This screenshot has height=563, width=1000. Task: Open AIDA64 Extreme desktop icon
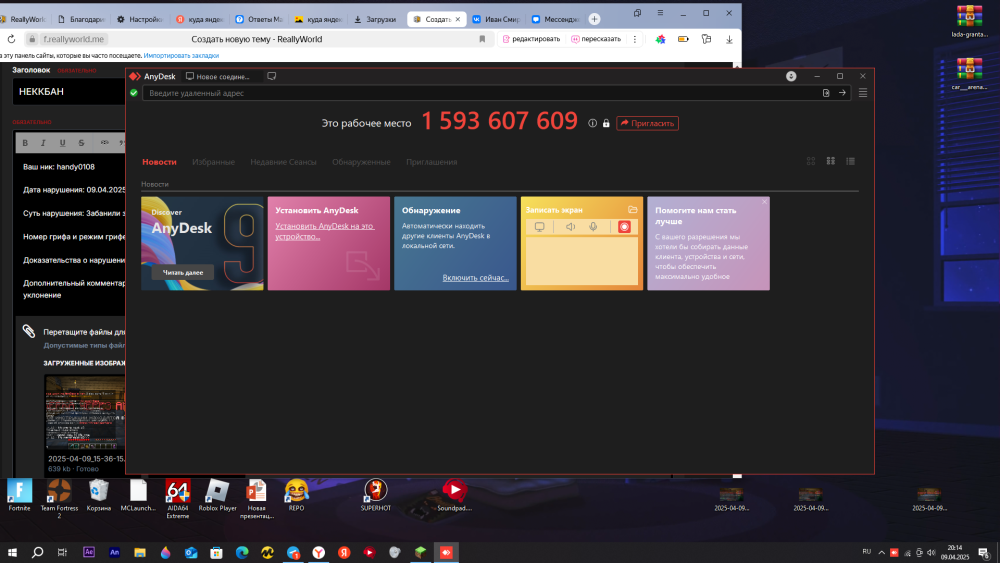click(177, 499)
